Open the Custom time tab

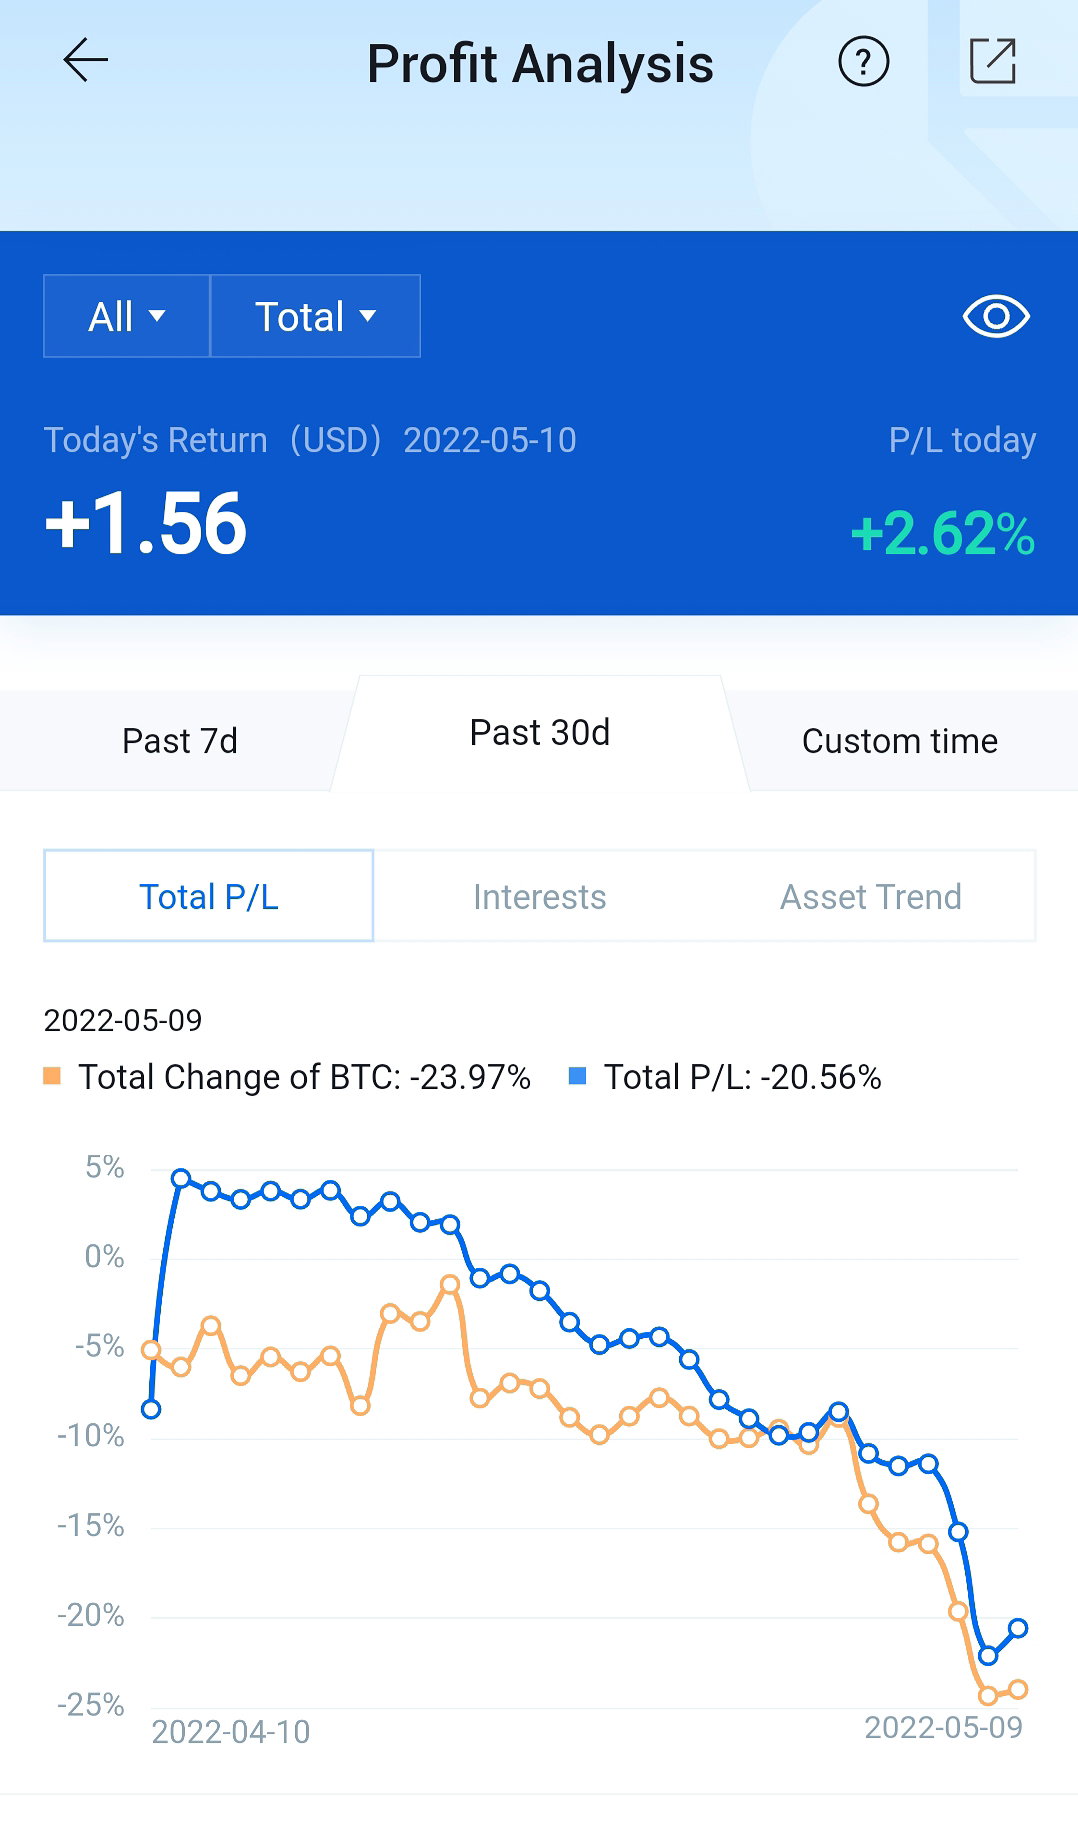(900, 741)
